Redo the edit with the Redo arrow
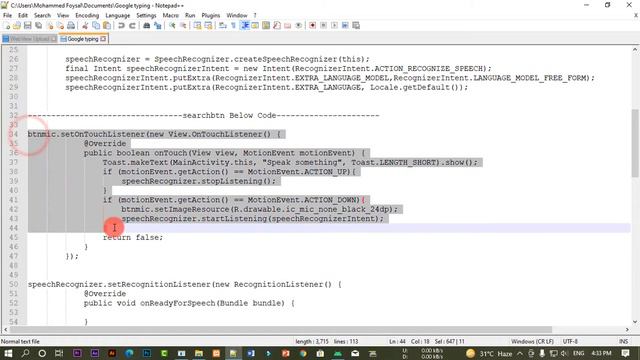The width and height of the screenshot is (640, 360). point(132,25)
